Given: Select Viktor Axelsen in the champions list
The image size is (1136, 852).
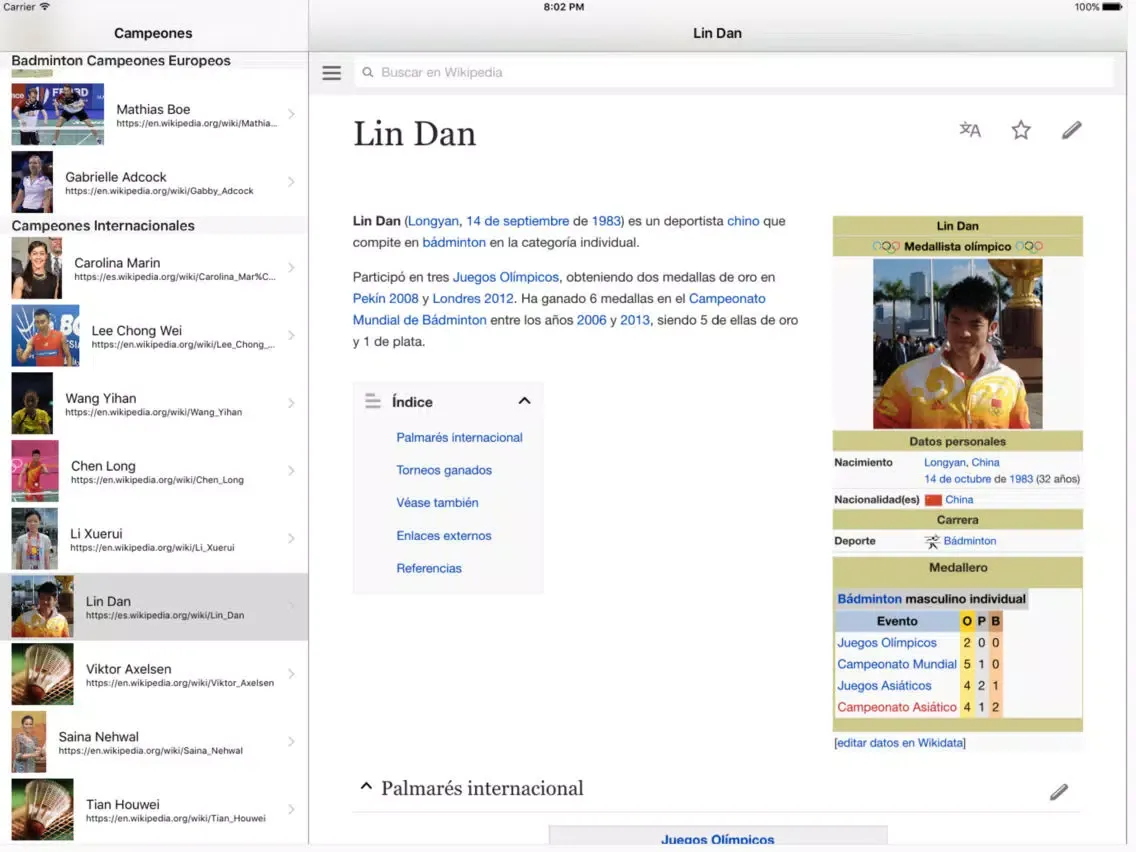Looking at the screenshot, I should 154,674.
